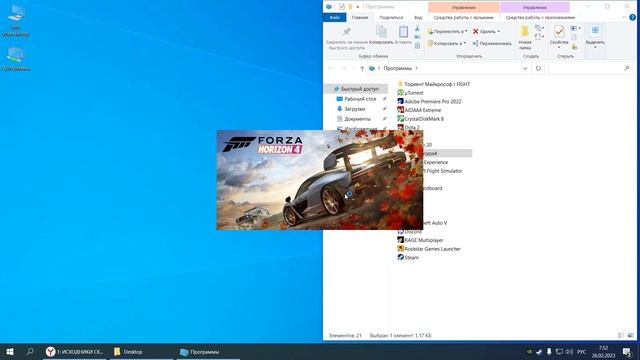
Task: Select the Adobe Premiere Pro 2022 icon
Action: click(400, 101)
